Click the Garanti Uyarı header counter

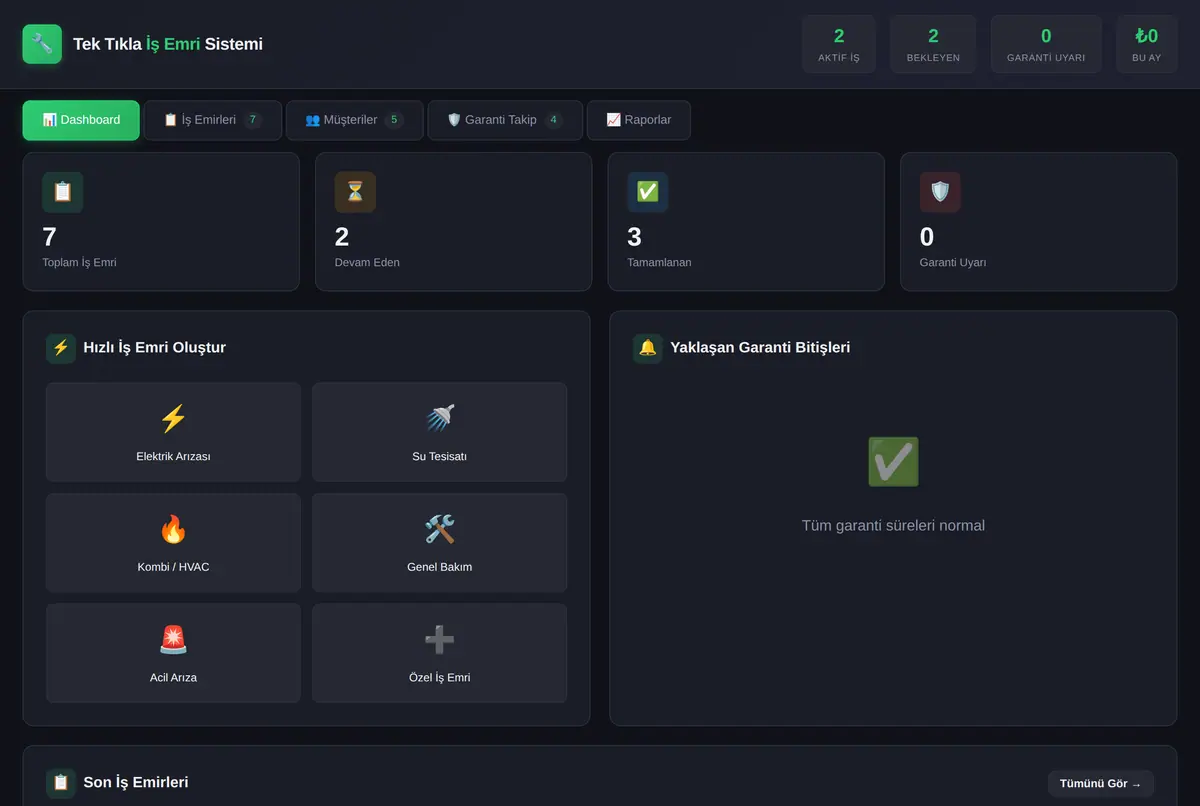pos(1046,44)
